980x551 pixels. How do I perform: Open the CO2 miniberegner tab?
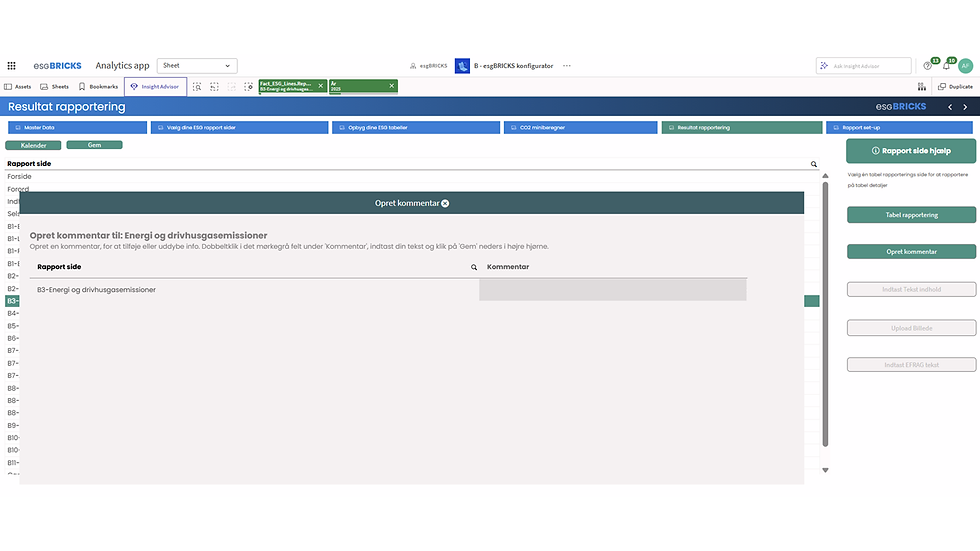581,127
